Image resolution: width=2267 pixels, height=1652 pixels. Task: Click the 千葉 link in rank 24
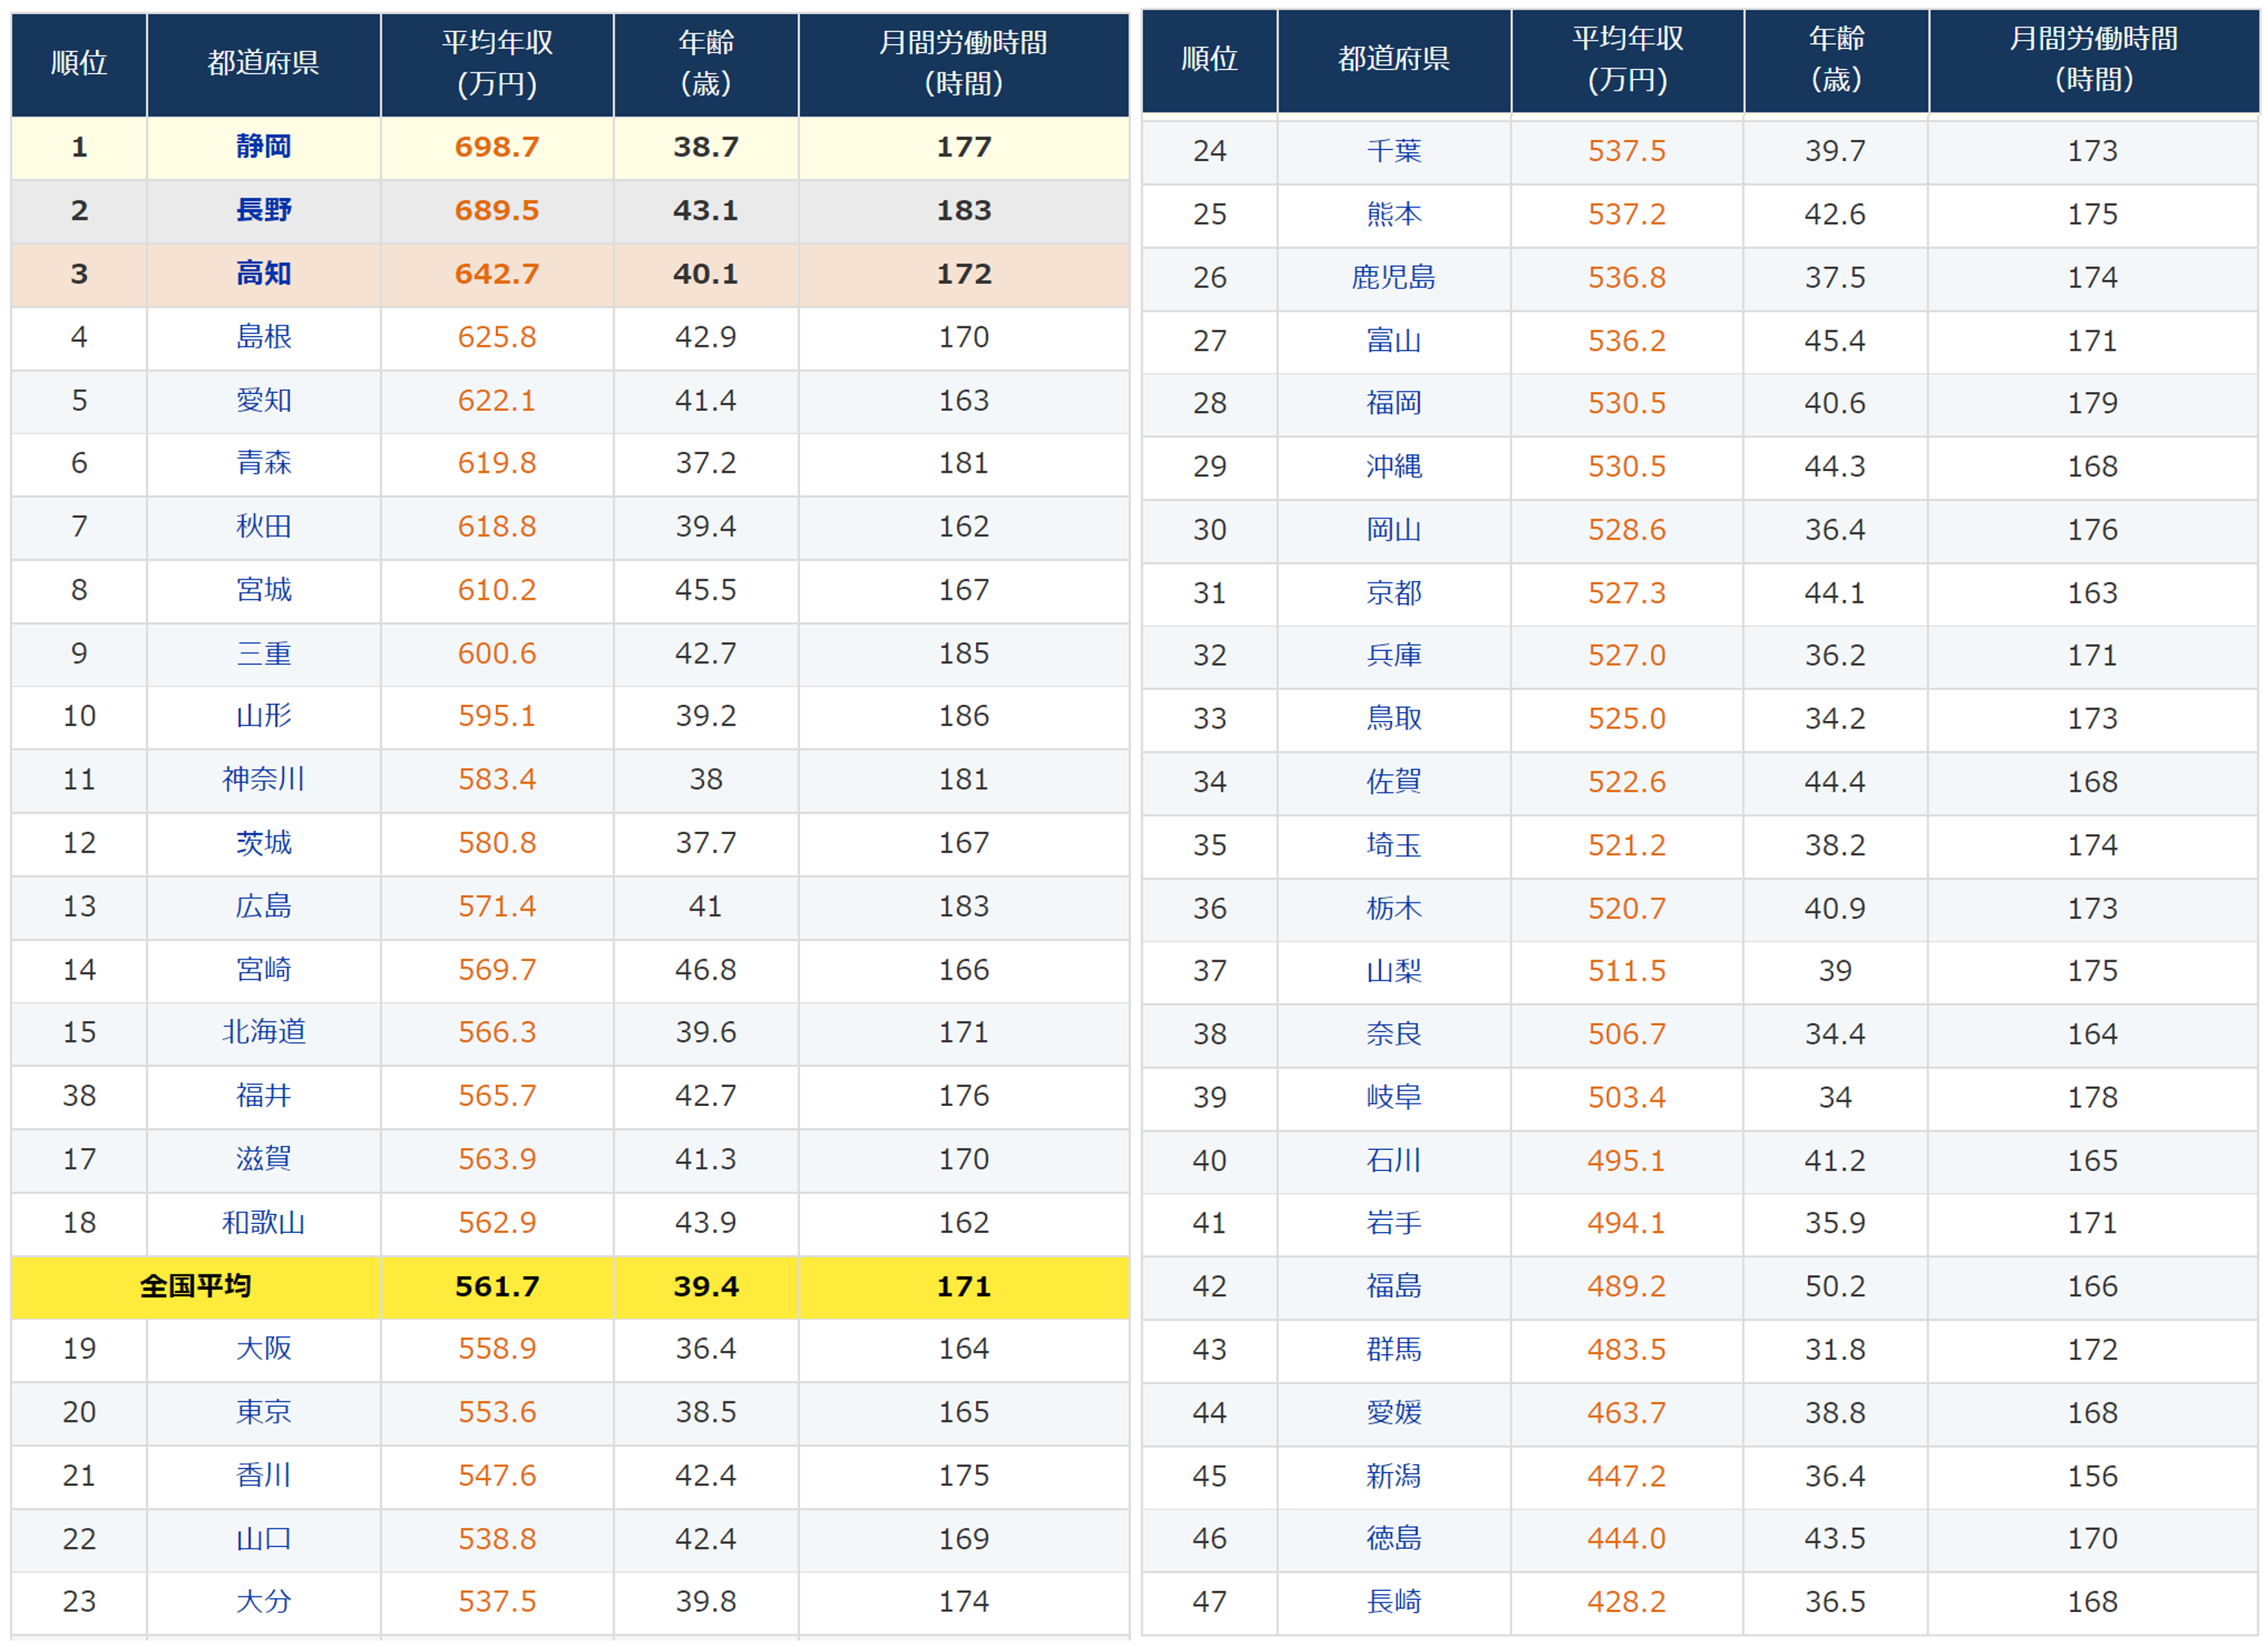pos(1393,151)
